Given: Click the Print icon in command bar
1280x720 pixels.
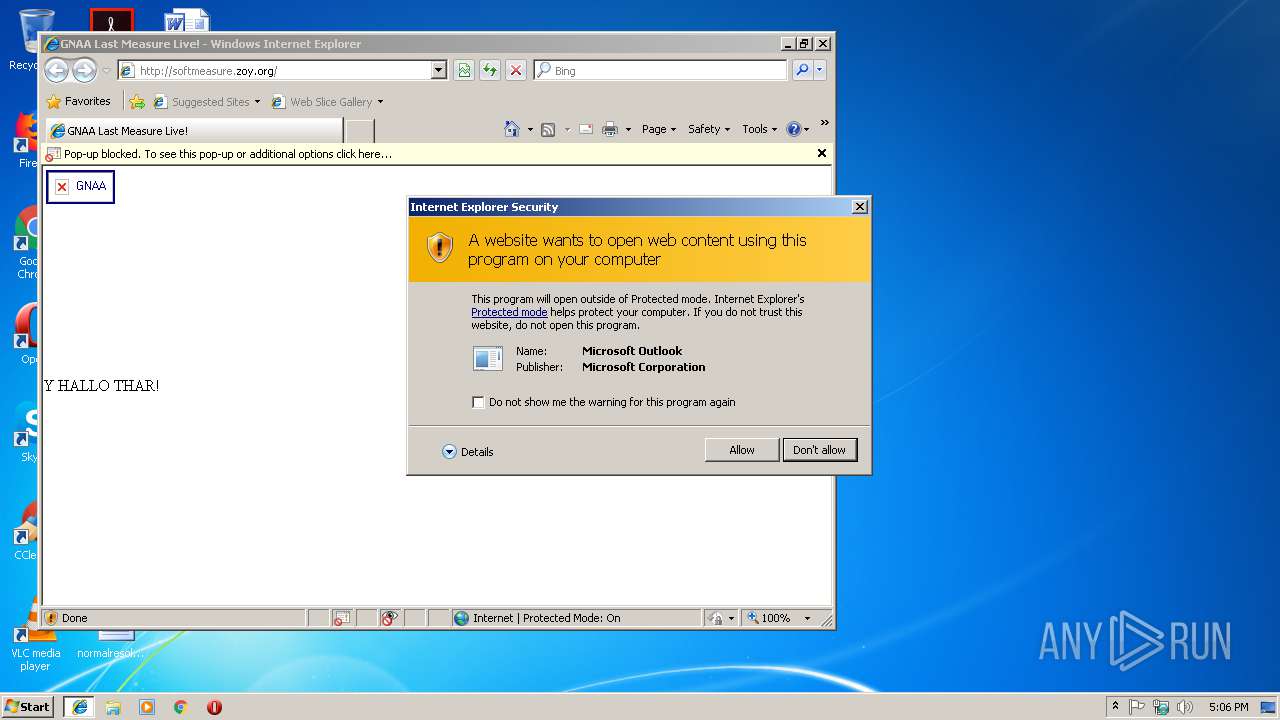Looking at the screenshot, I should [x=610, y=129].
